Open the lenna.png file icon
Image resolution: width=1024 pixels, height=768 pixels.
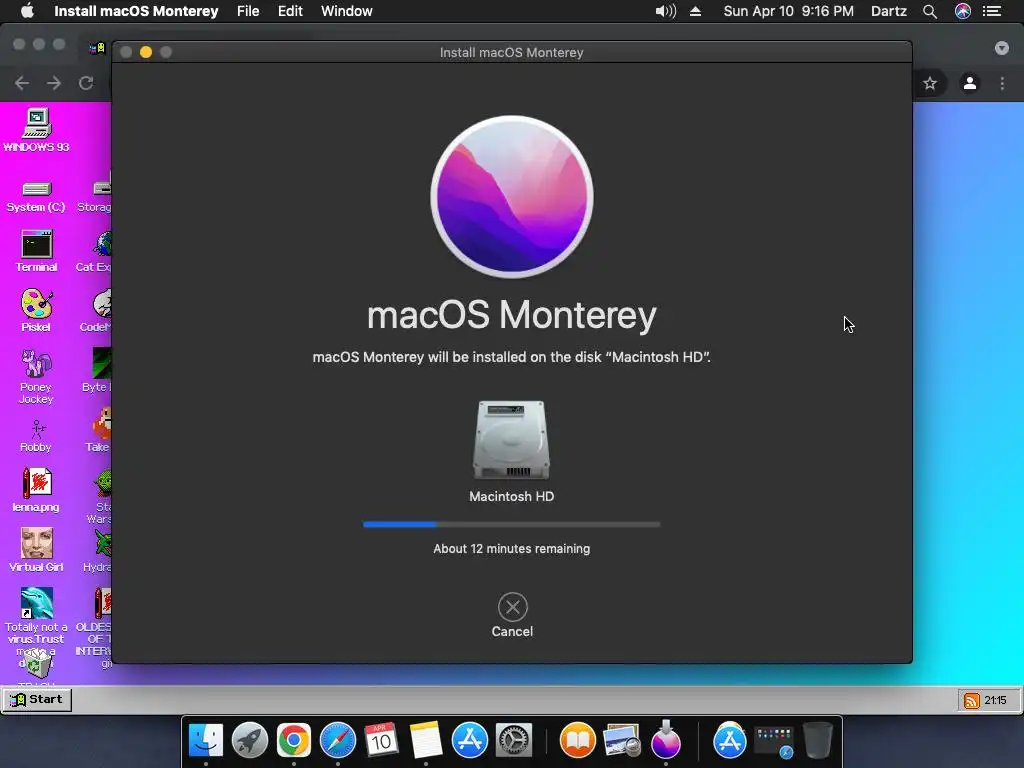tap(36, 490)
